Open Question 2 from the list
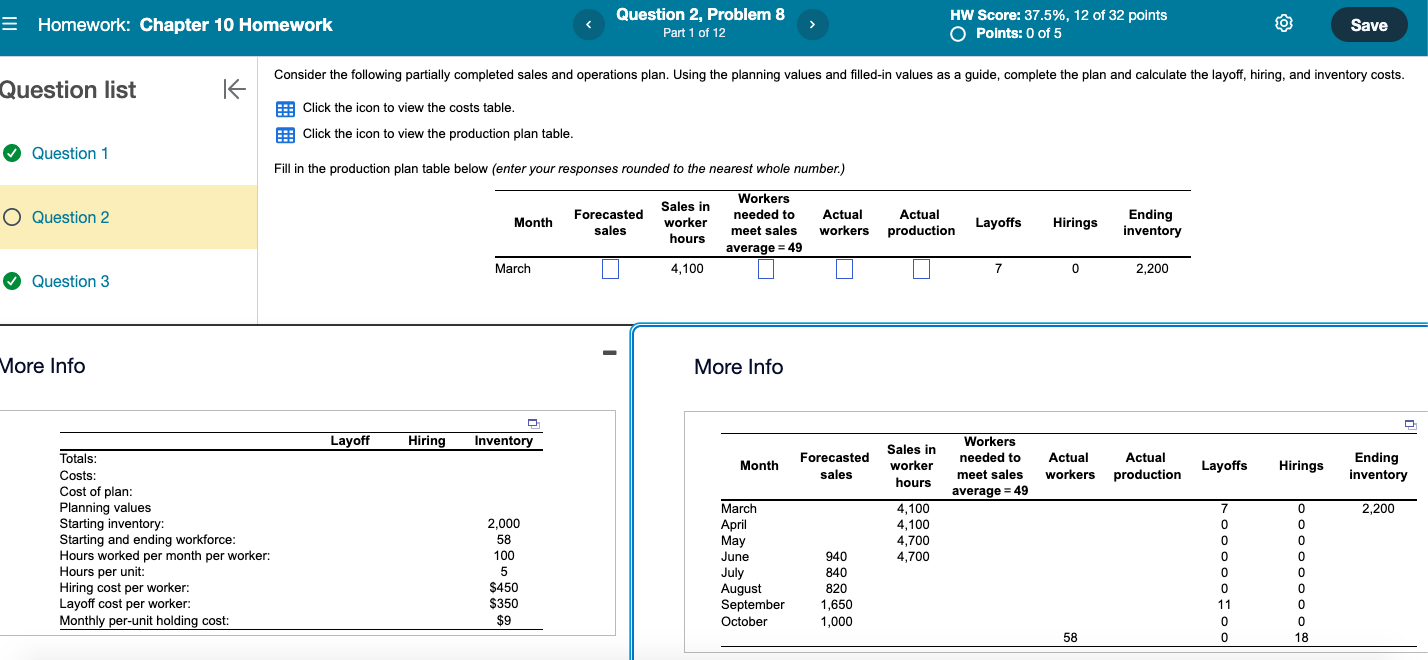This screenshot has height=660, width=1428. [68, 217]
